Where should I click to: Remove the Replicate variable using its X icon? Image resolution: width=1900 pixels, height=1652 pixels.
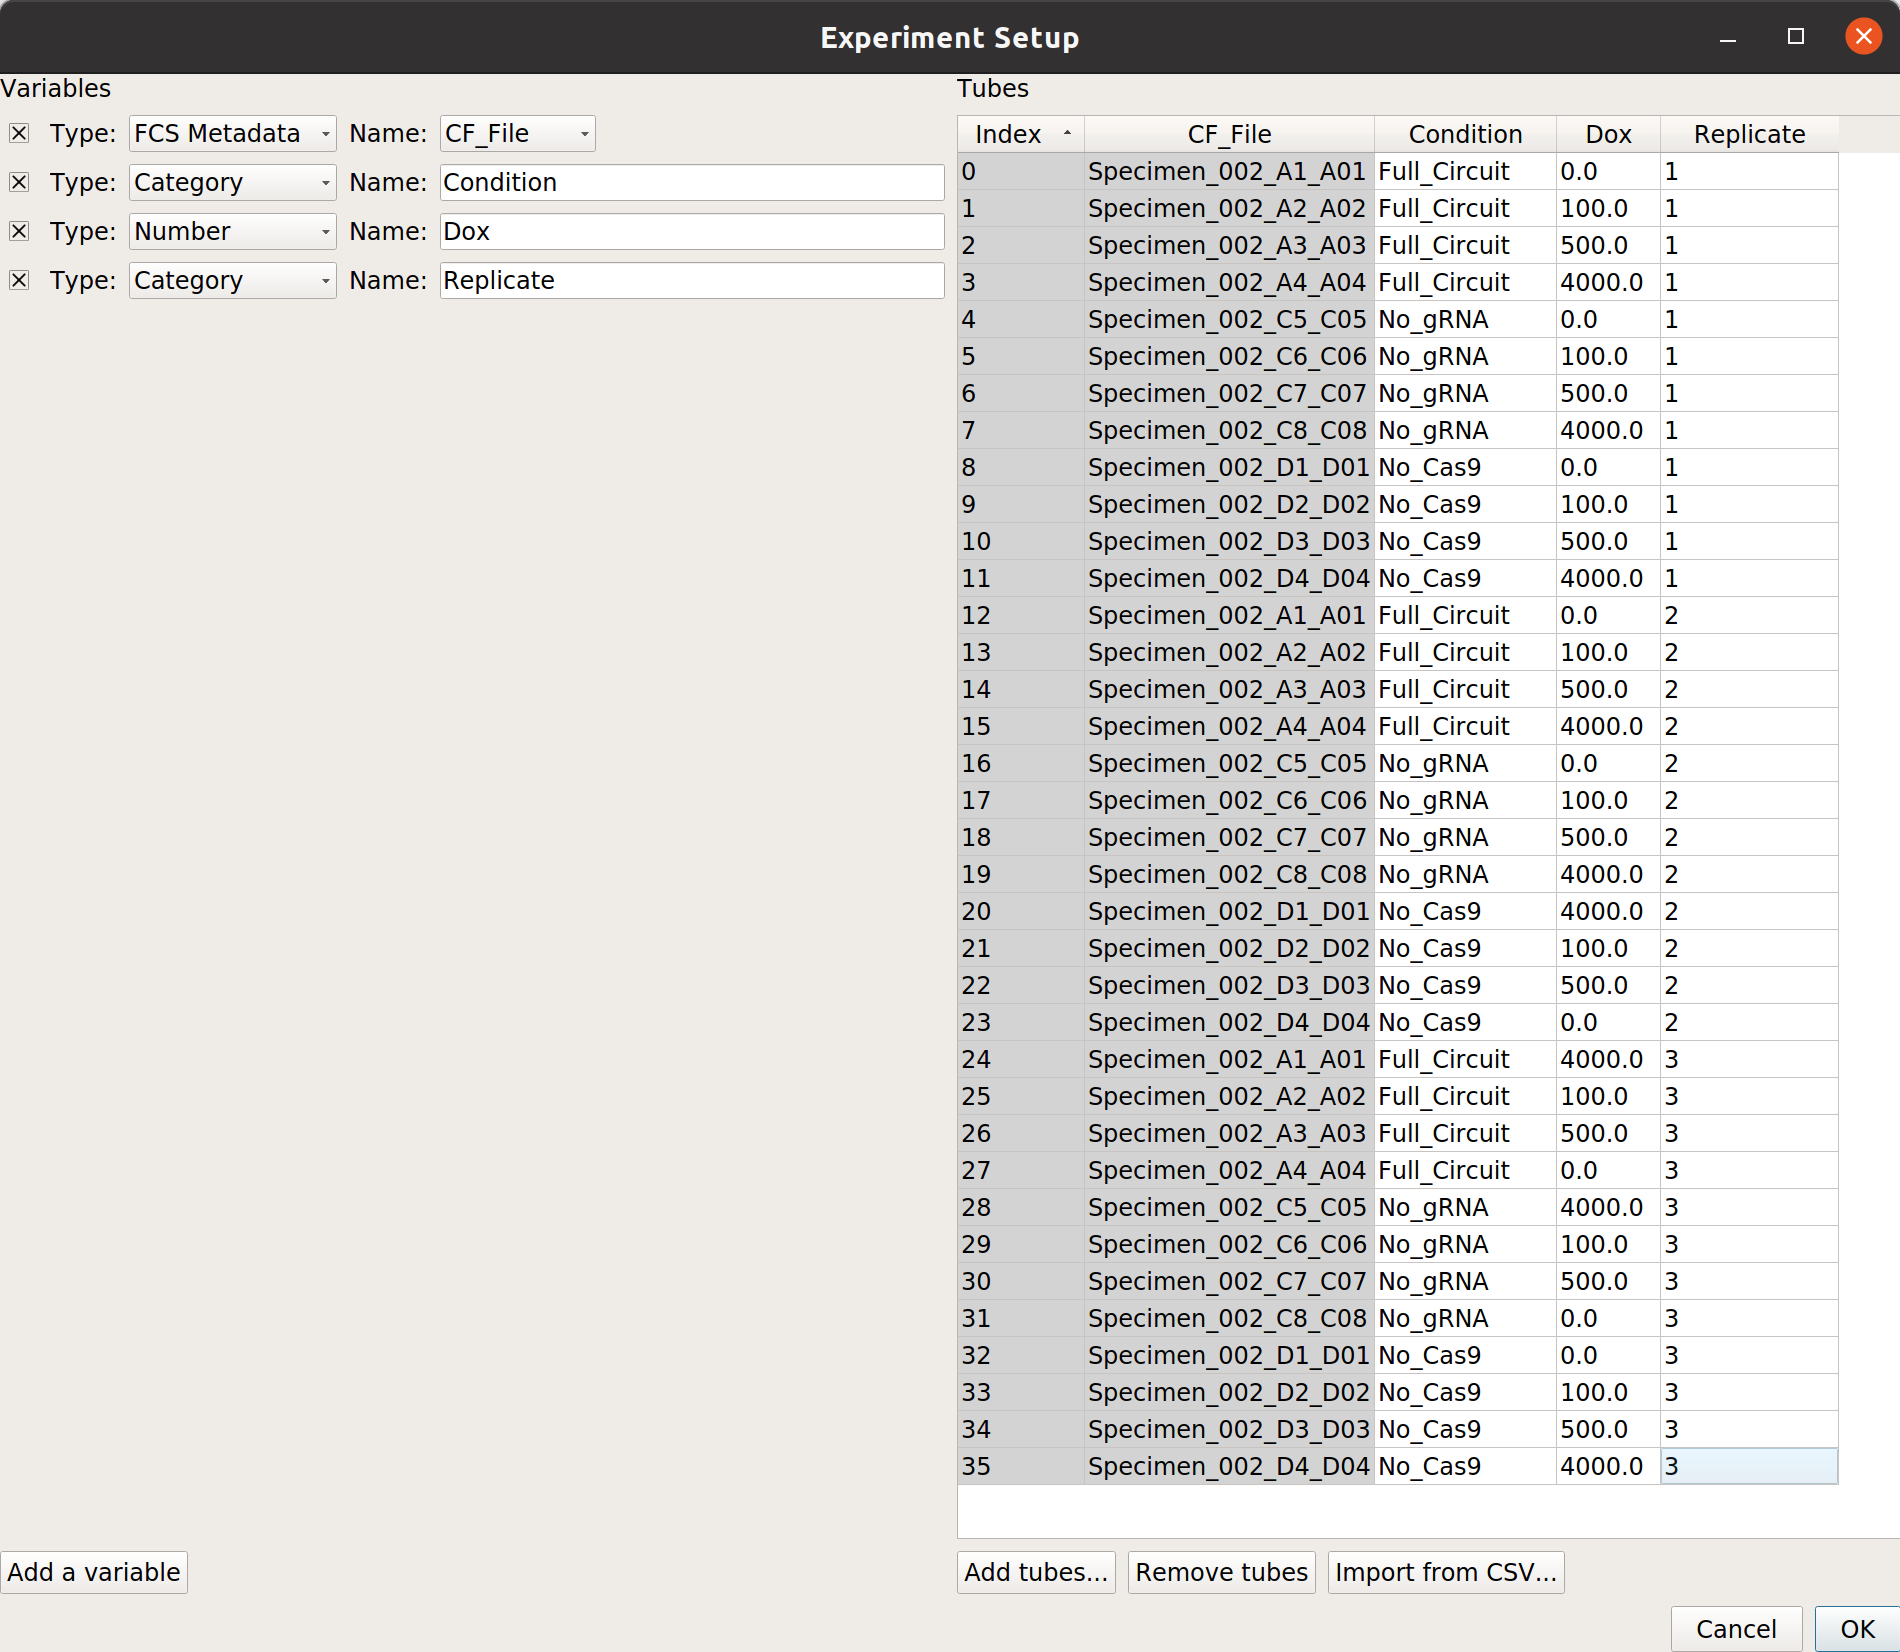19,280
